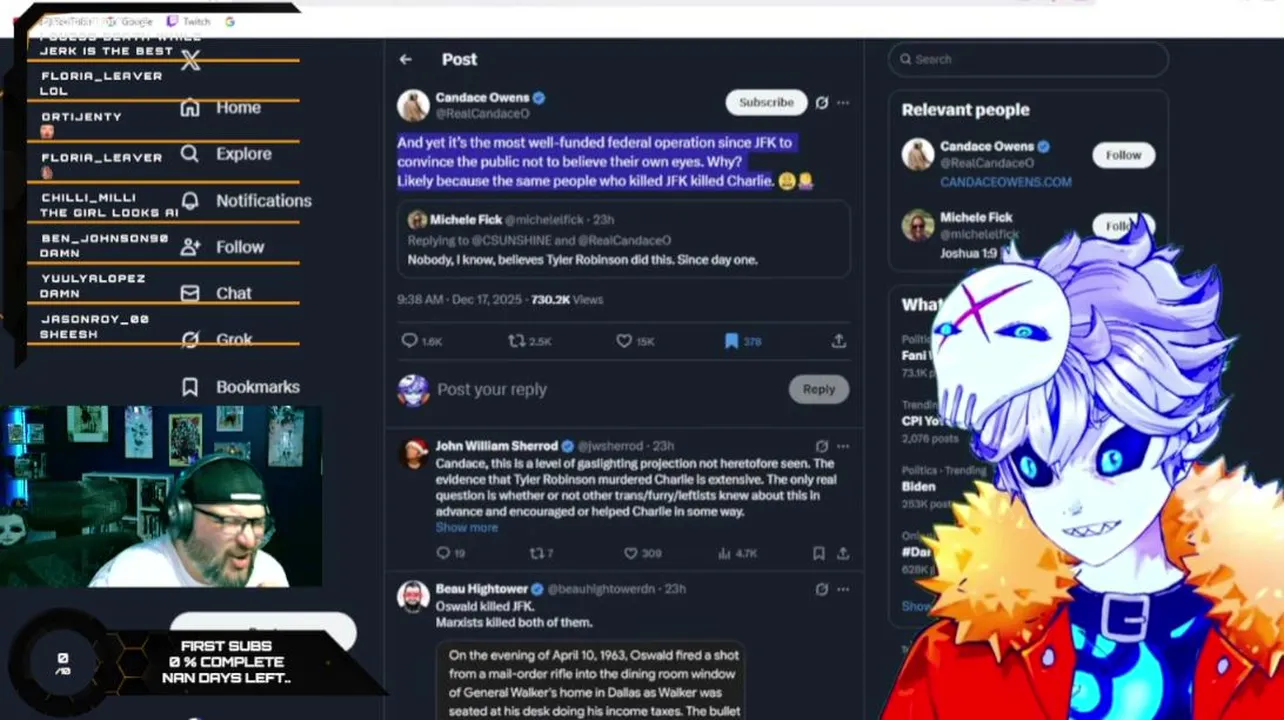The height and width of the screenshot is (720, 1284).
Task: Open Home in the X sidebar
Action: [220, 107]
